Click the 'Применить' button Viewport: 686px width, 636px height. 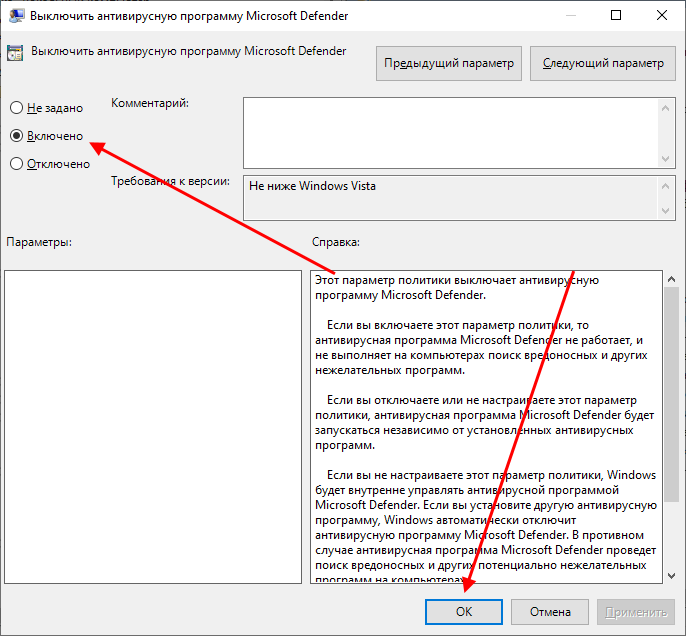pyautogui.click(x=636, y=612)
